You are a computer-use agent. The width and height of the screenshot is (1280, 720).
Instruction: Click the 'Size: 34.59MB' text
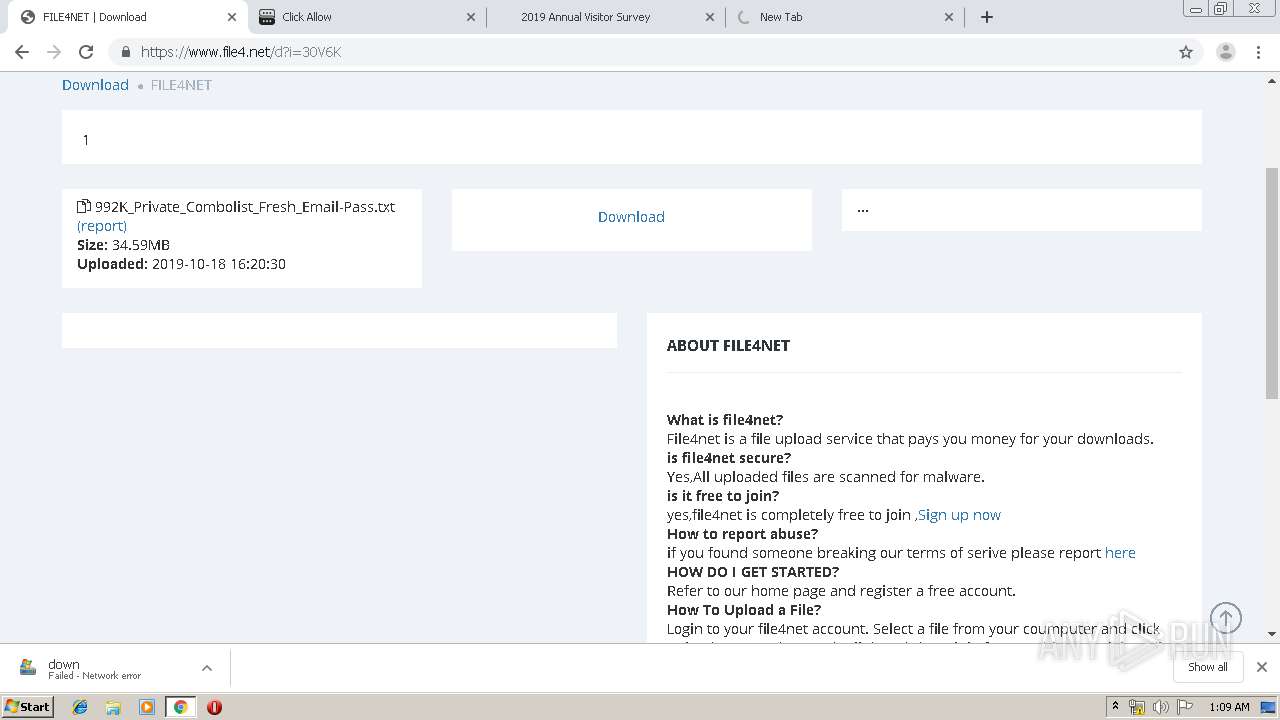[123, 245]
